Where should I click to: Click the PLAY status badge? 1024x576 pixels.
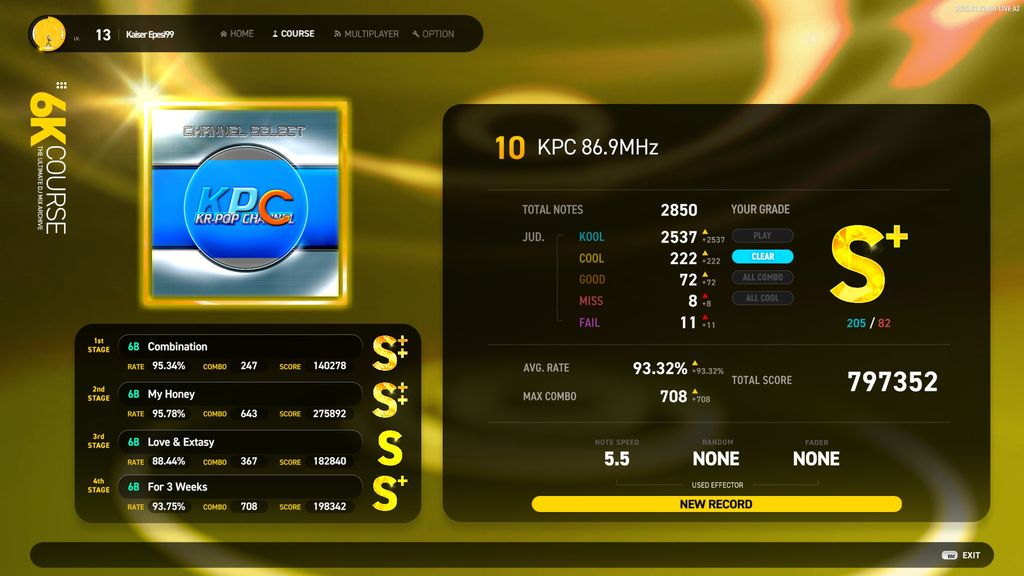(762, 236)
